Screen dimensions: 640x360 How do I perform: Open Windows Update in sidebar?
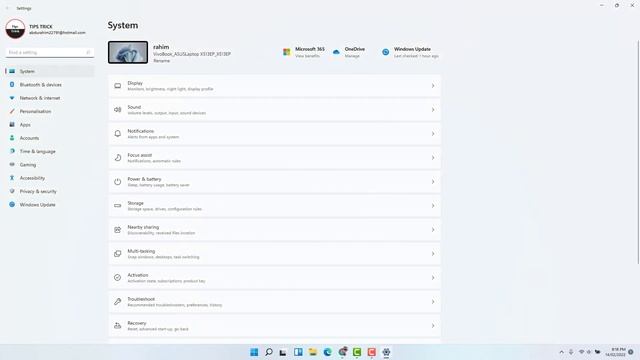(50, 205)
